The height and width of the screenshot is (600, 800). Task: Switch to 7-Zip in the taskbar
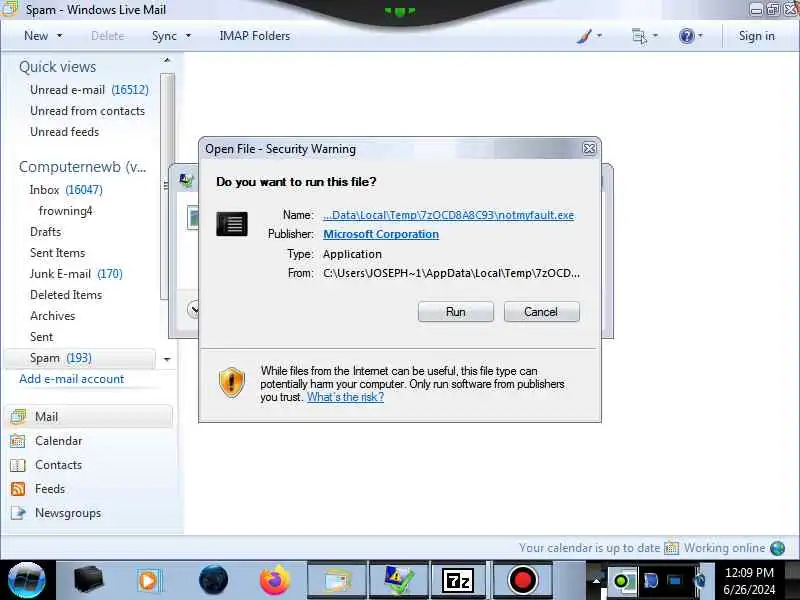click(458, 580)
